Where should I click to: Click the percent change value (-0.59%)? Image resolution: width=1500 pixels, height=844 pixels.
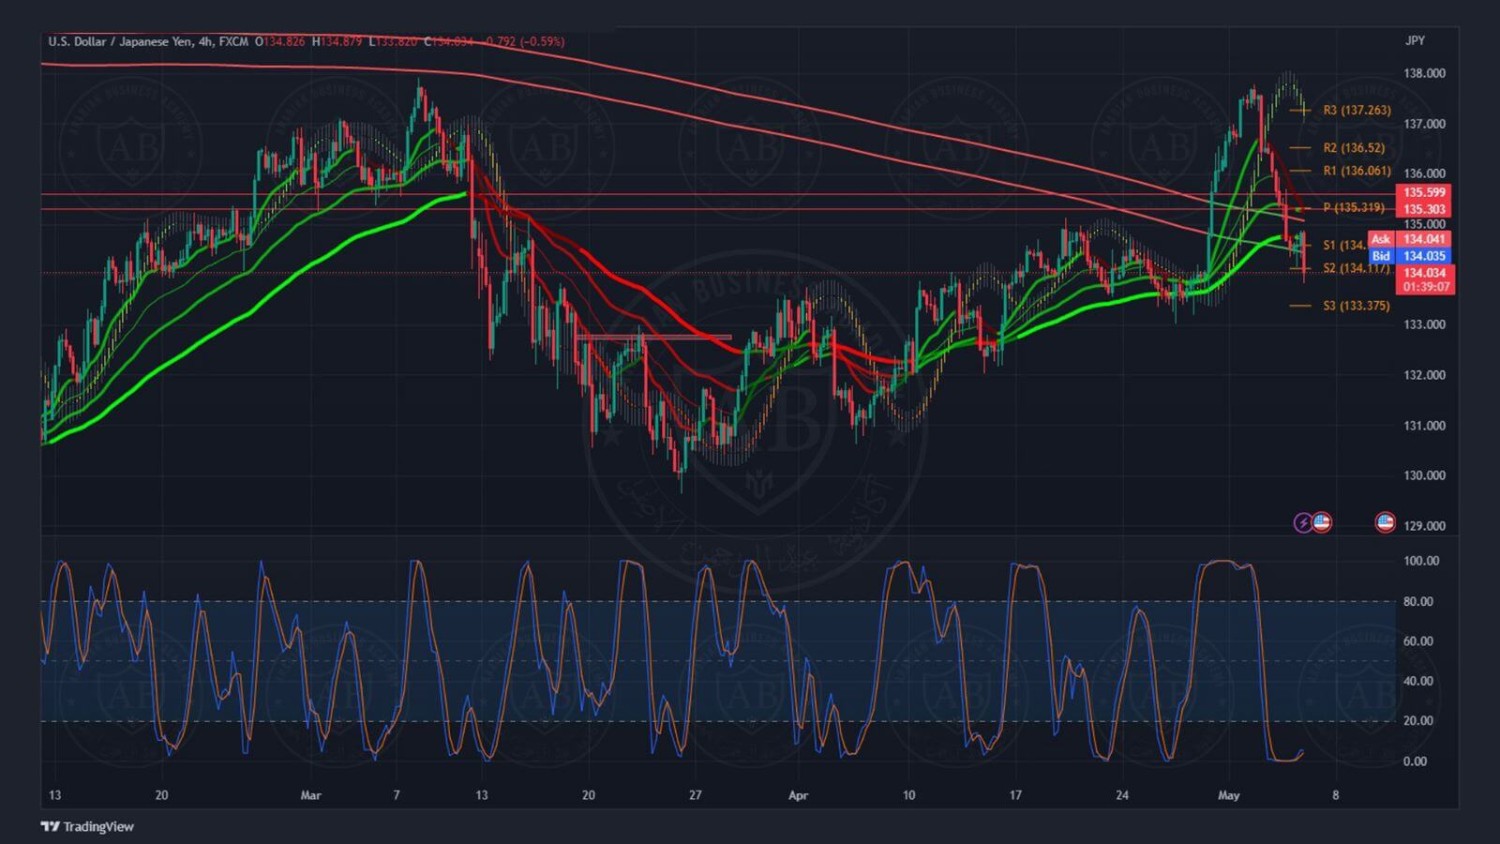point(542,42)
